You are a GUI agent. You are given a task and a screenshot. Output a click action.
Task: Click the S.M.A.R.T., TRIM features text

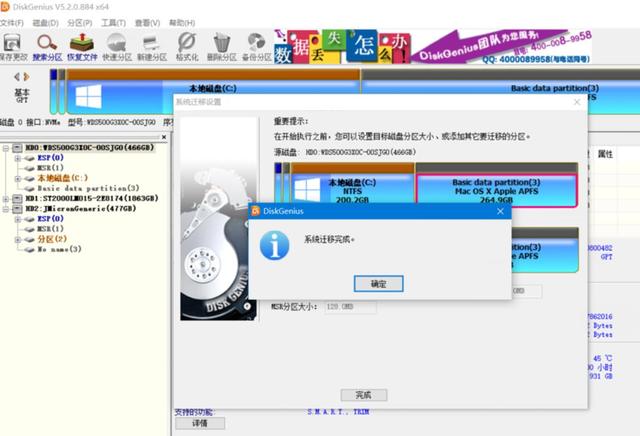click(x=338, y=412)
